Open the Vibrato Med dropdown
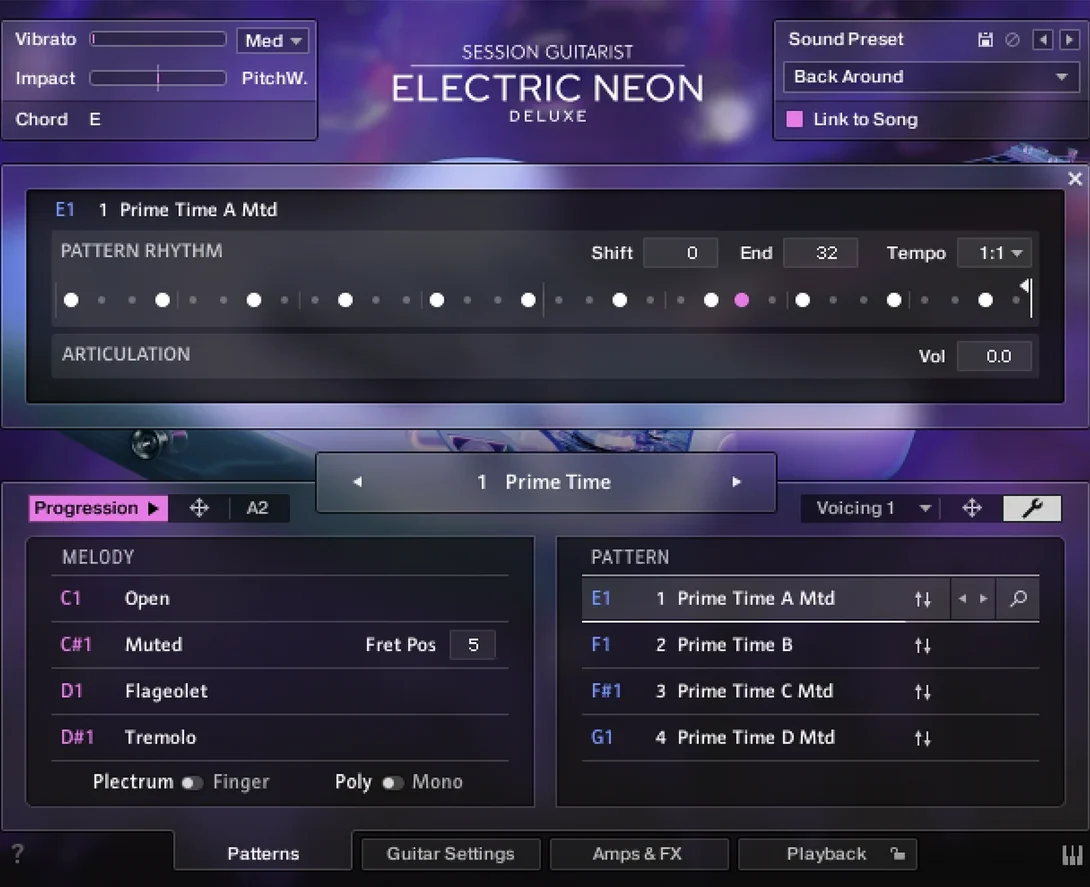Screen dimensions: 1090x887 272,40
